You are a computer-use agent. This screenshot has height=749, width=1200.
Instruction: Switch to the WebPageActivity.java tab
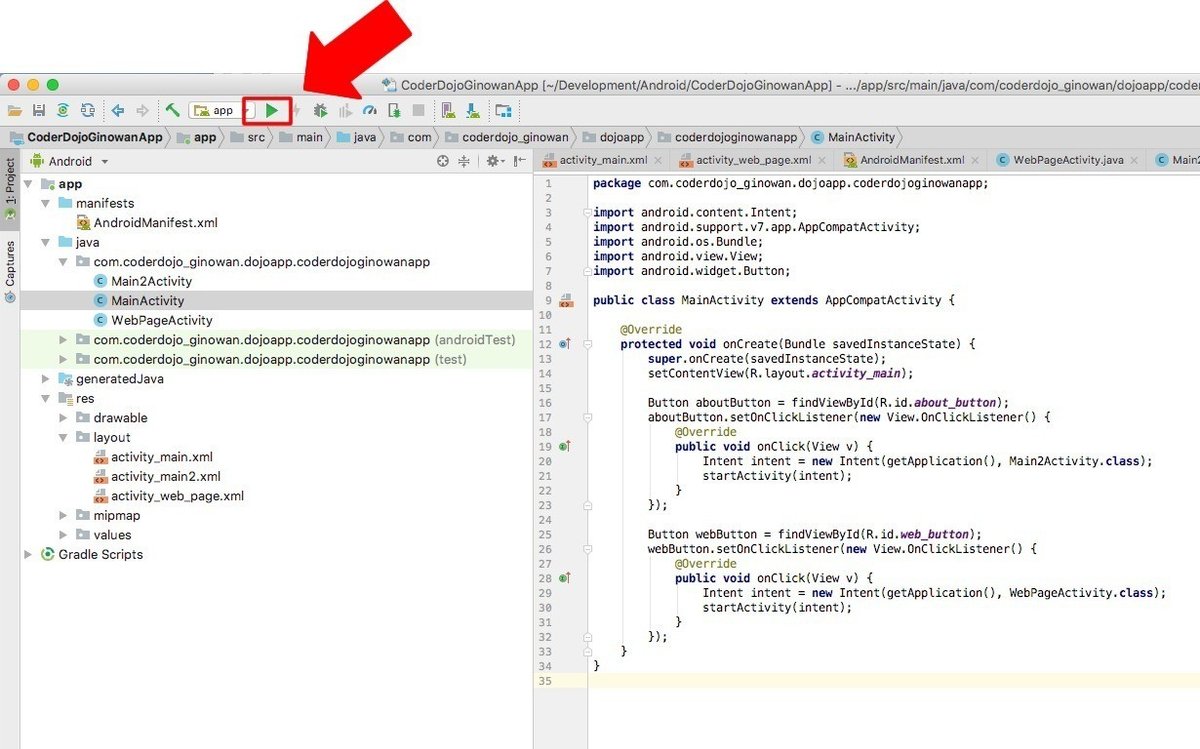(x=1068, y=160)
